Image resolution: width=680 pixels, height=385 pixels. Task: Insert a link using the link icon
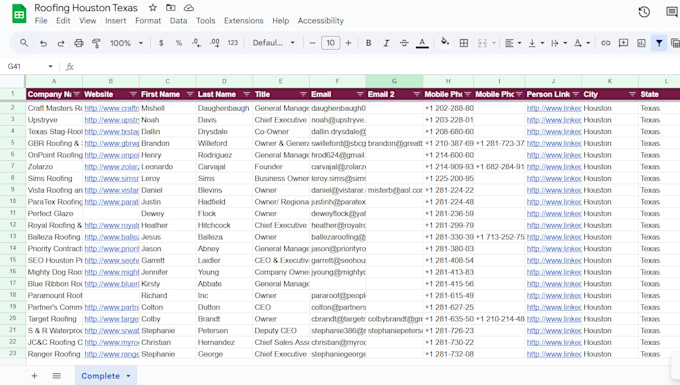click(x=605, y=43)
